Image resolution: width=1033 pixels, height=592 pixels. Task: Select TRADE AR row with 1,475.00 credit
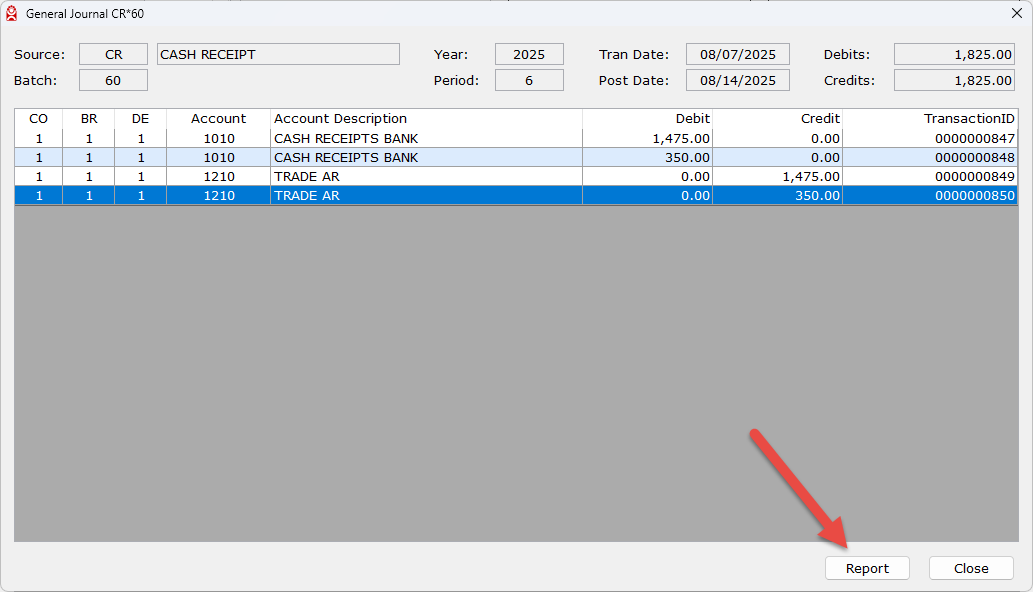500,177
